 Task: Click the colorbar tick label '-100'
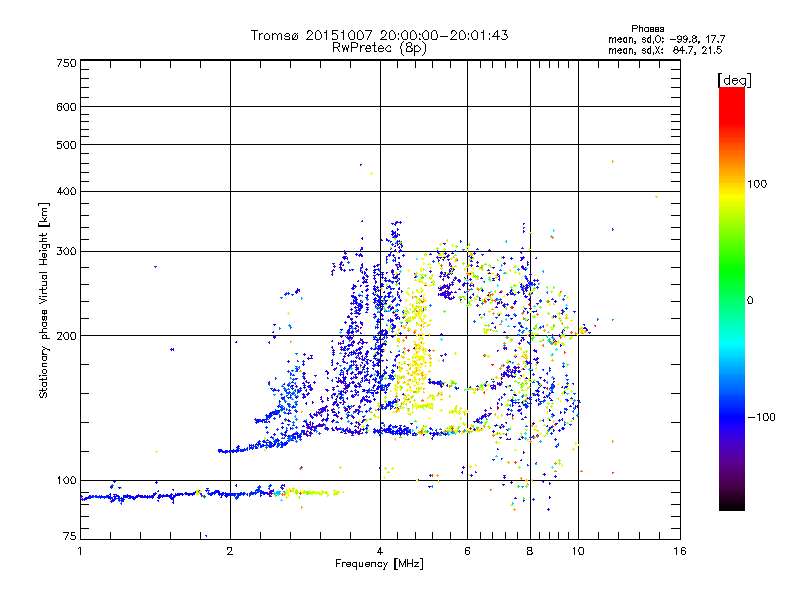coord(761,417)
